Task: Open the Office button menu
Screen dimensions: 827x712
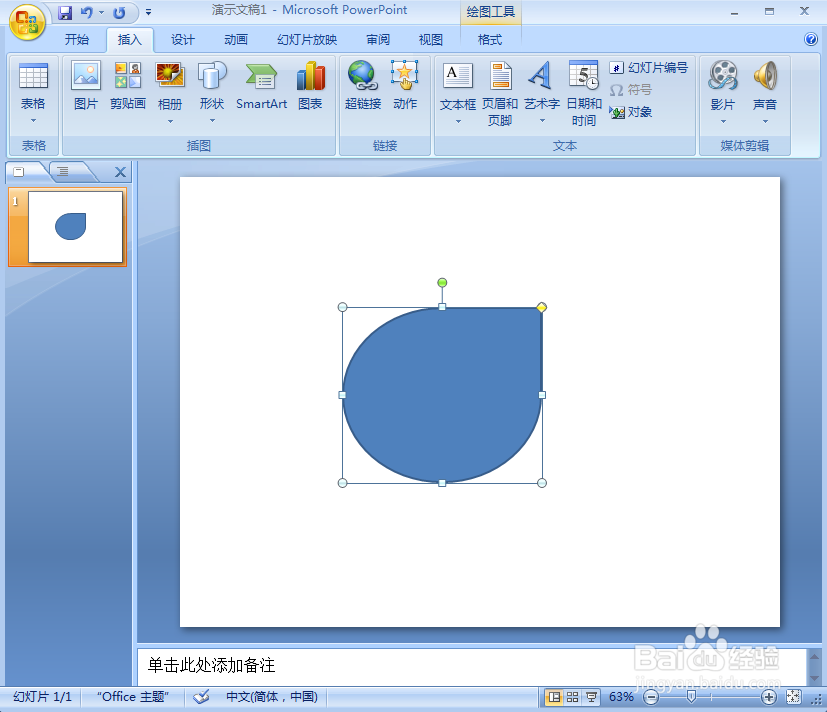Action: (x=27, y=22)
